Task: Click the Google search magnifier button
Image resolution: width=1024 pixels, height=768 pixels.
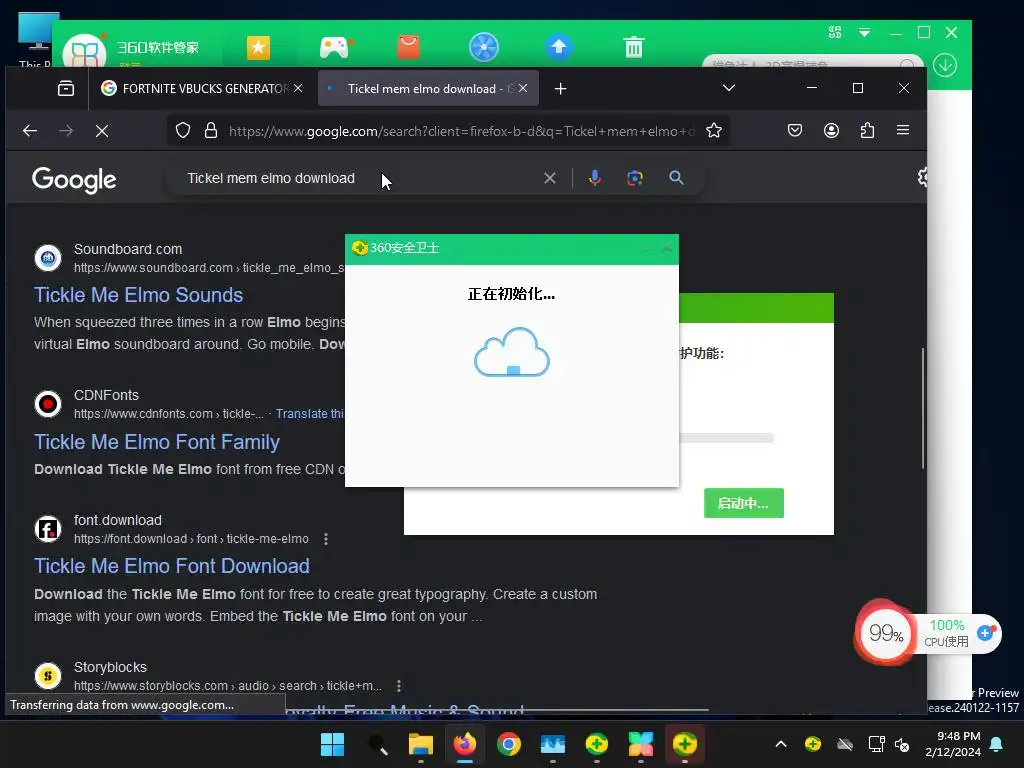Action: coord(677,178)
